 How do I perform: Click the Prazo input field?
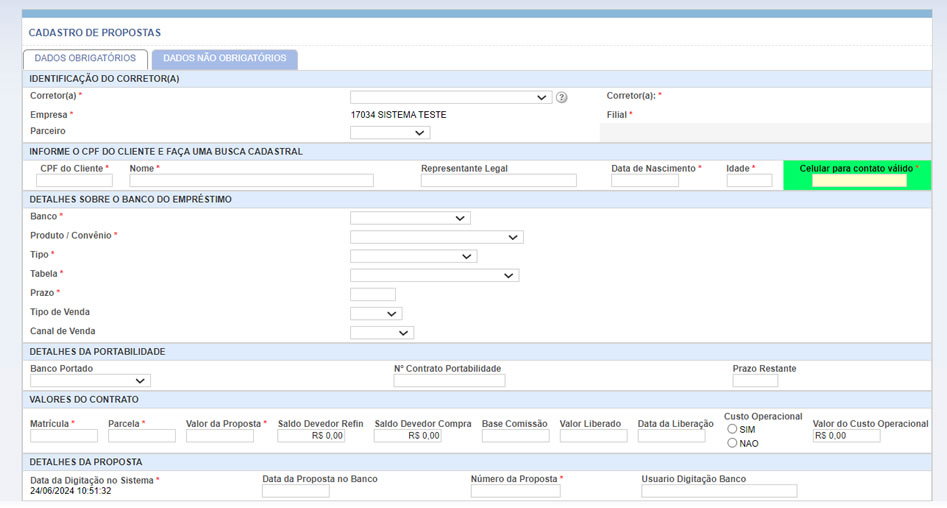coord(372,294)
